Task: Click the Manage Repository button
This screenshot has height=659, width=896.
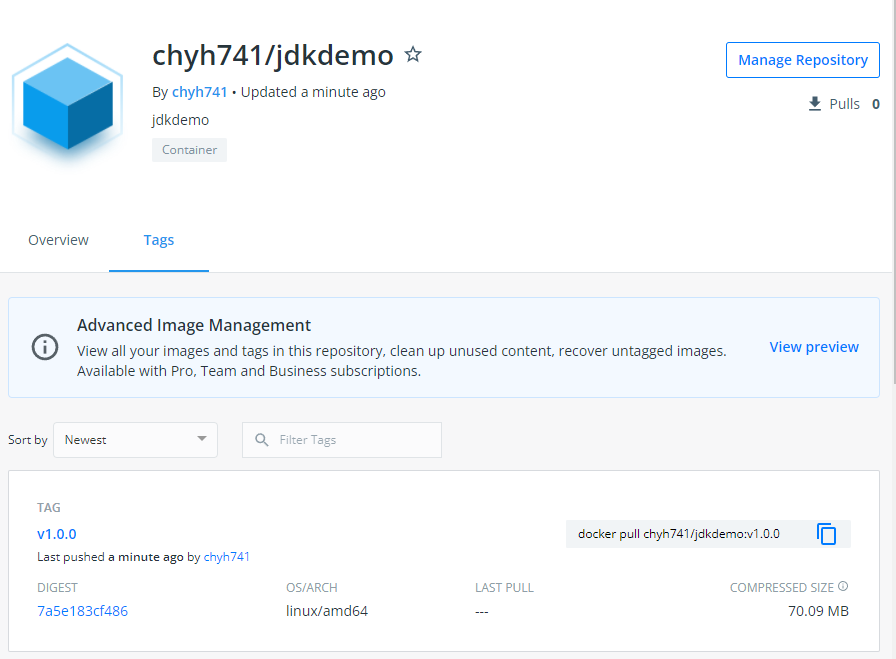Action: pos(802,60)
